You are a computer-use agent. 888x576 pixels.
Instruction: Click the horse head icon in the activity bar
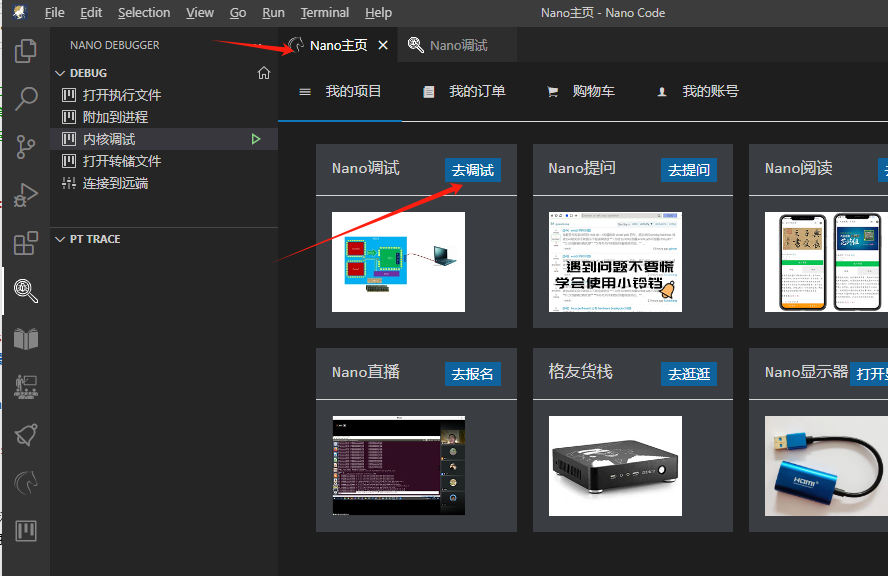pyautogui.click(x=25, y=483)
